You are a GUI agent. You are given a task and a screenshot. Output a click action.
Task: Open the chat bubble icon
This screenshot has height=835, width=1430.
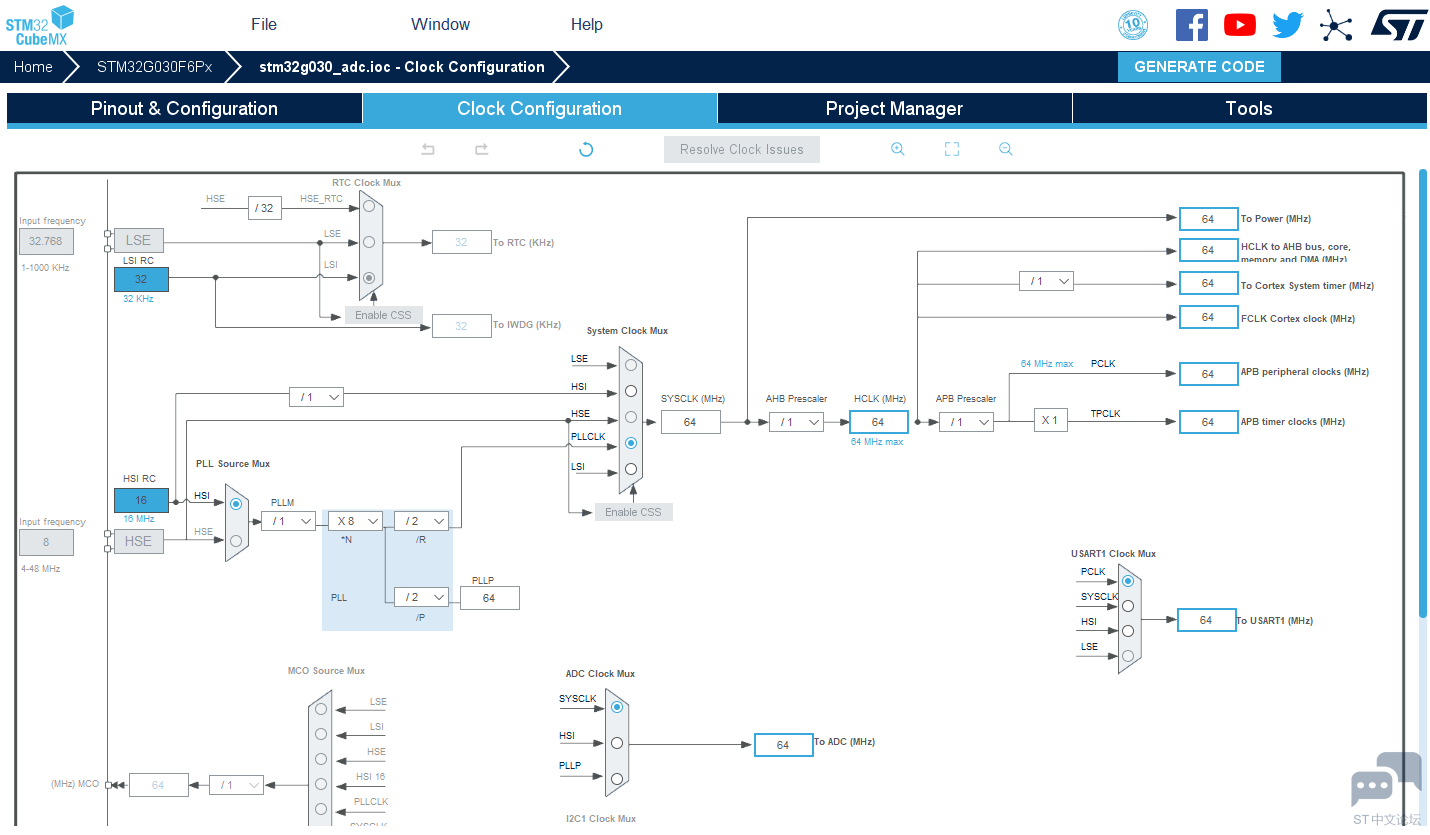click(1385, 780)
